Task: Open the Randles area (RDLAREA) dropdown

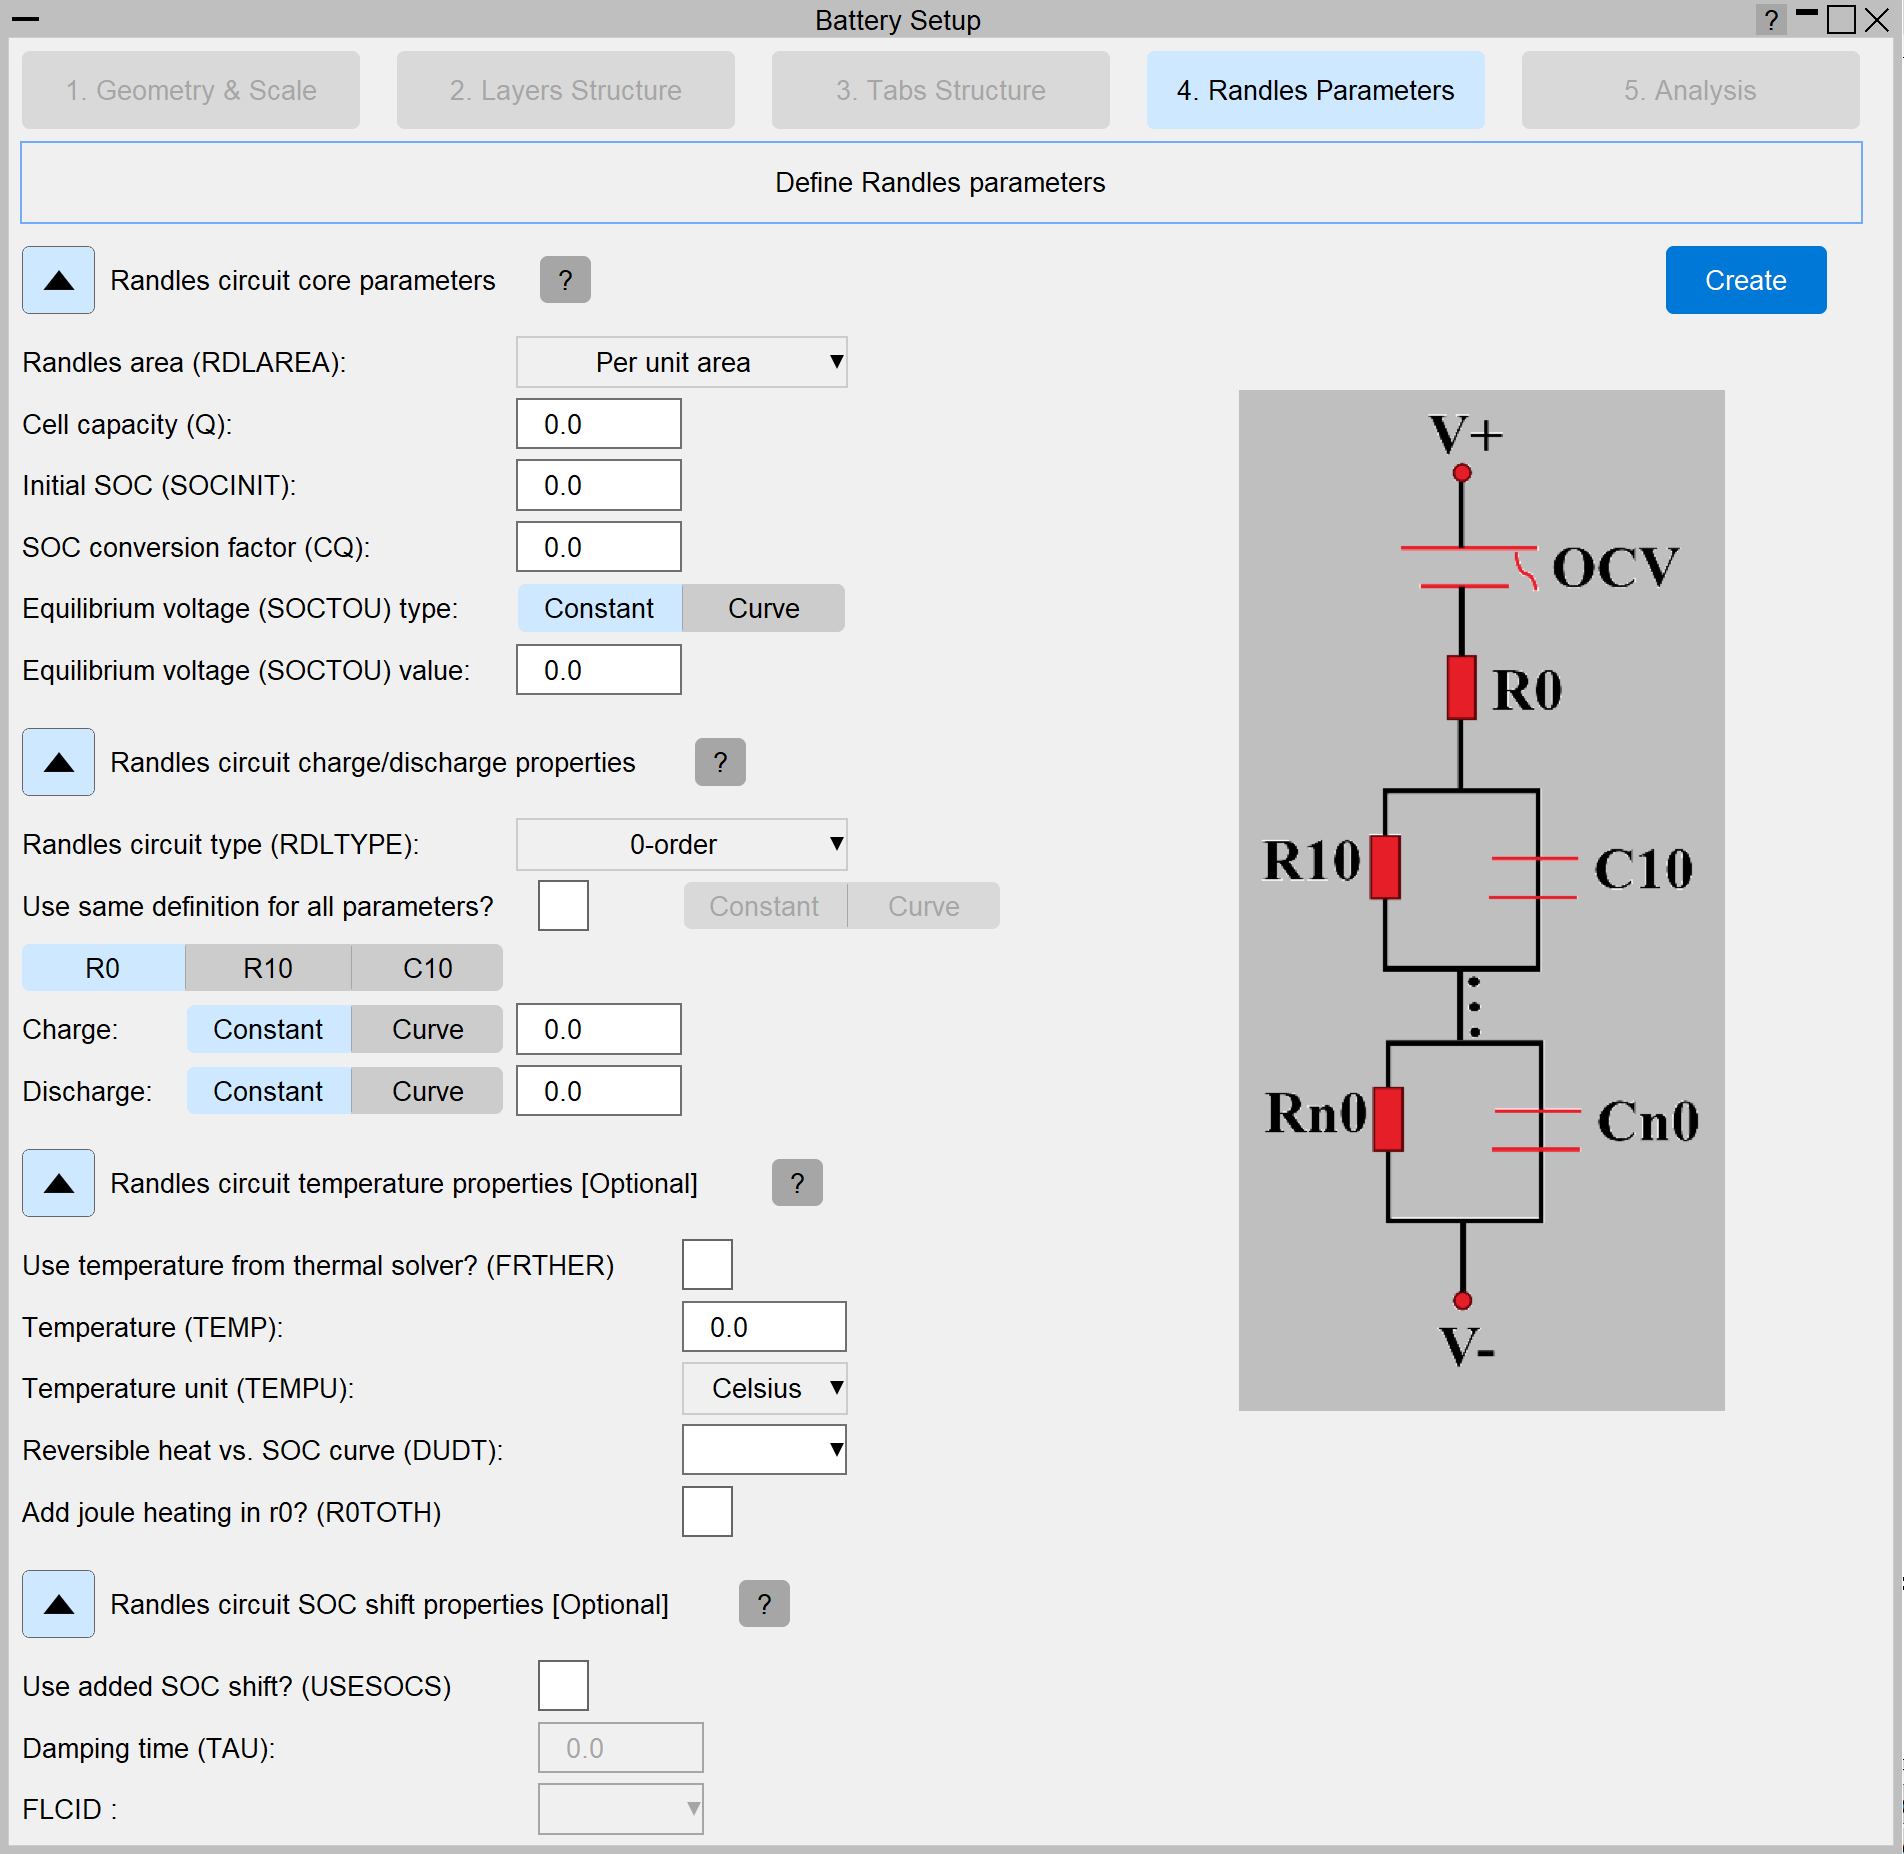Action: pyautogui.click(x=682, y=362)
